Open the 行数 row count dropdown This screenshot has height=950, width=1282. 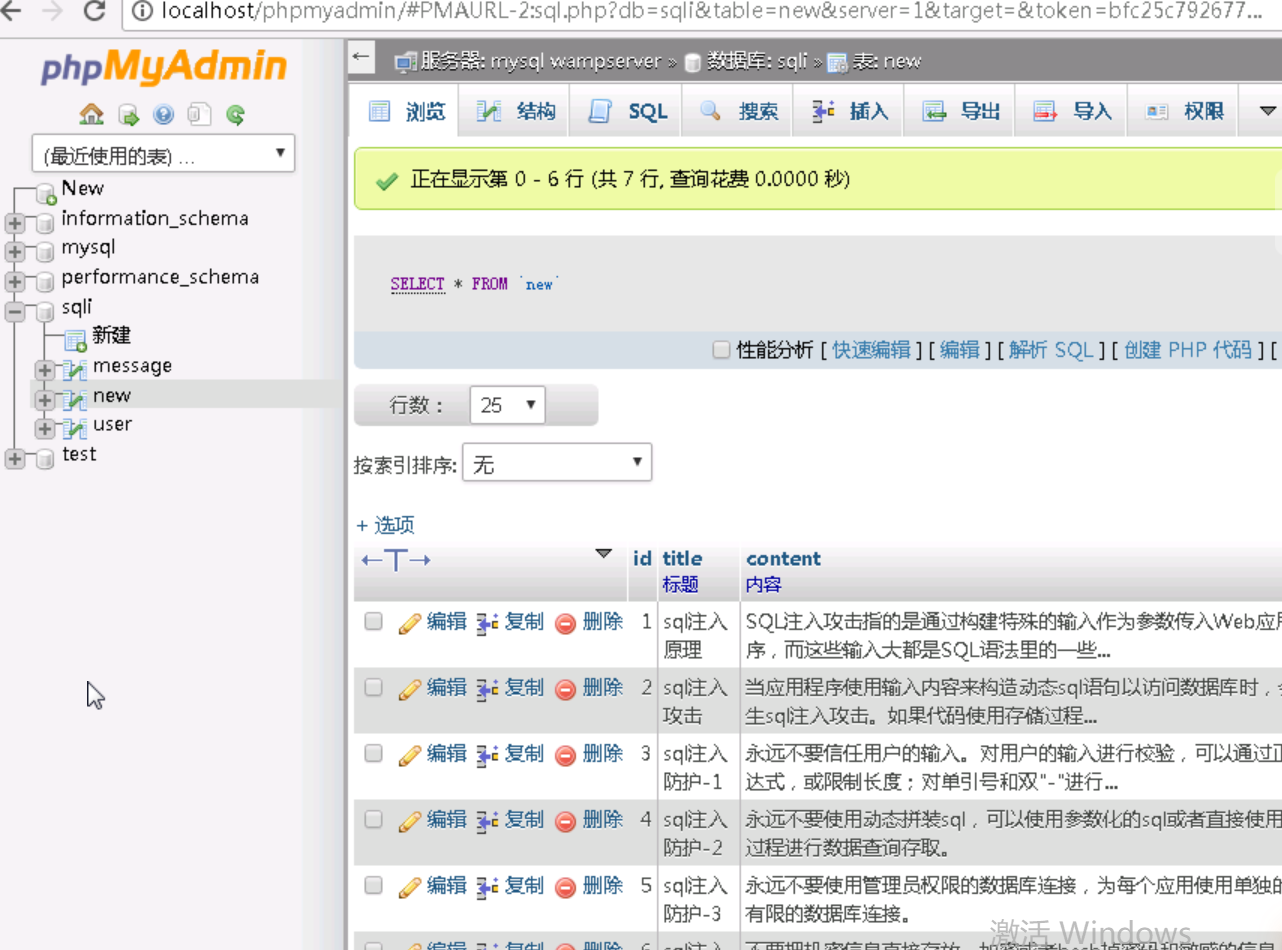tap(507, 405)
